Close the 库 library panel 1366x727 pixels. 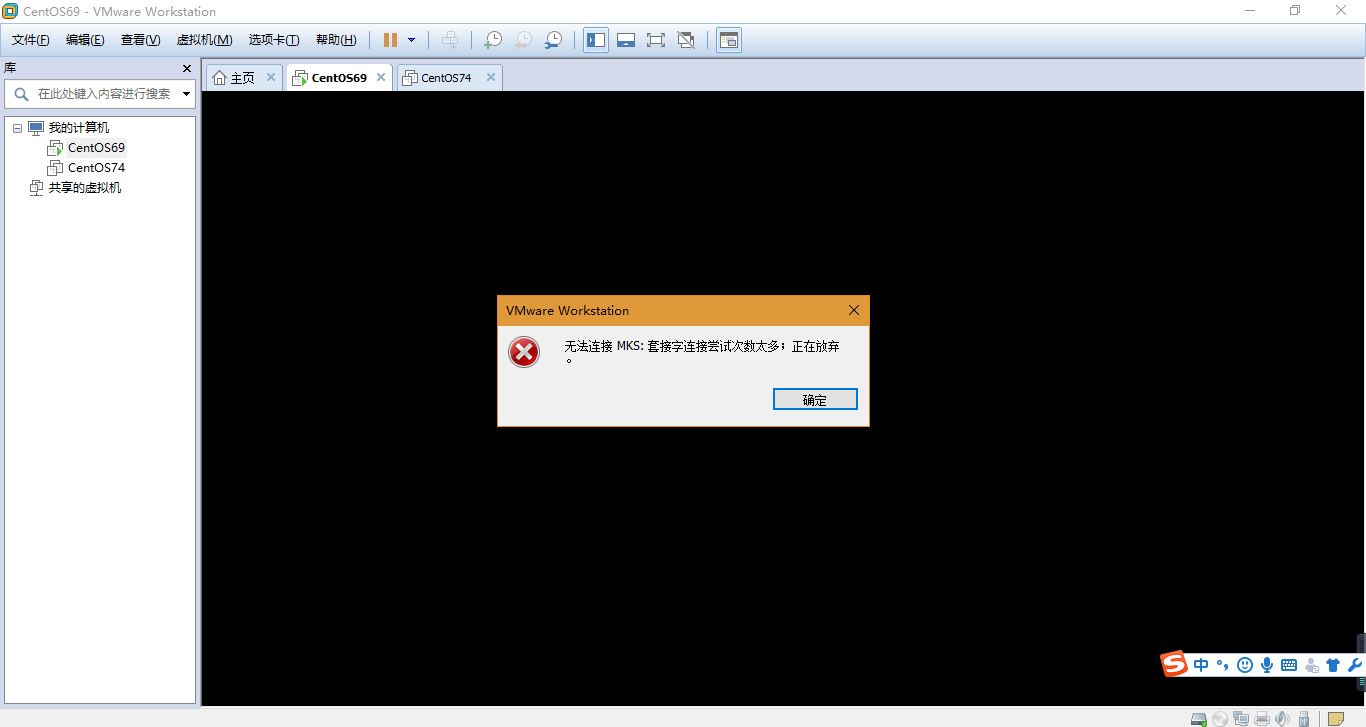[187, 68]
